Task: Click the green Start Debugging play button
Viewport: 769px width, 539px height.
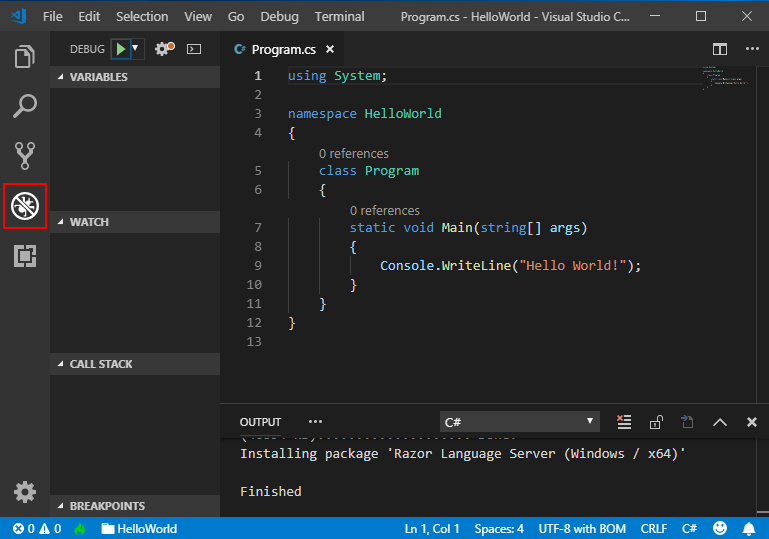Action: [x=120, y=48]
